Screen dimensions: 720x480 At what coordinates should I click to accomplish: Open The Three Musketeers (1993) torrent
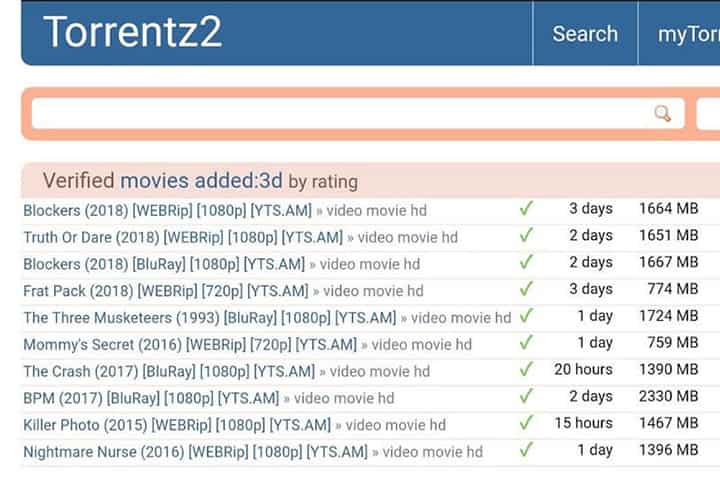click(x=210, y=317)
